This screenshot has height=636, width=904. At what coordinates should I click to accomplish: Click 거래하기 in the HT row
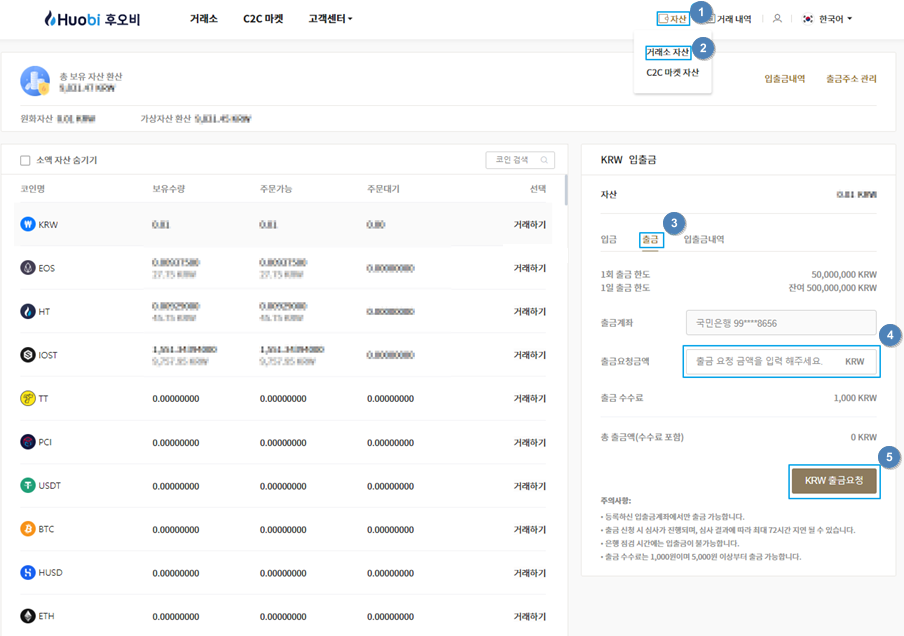(529, 311)
